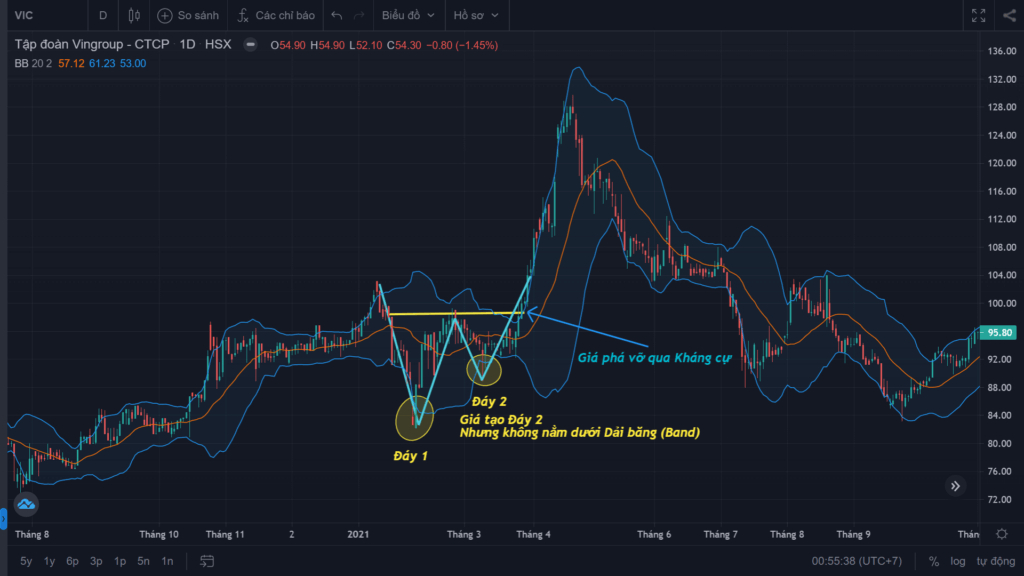Select the 1p time range
This screenshot has height=576, width=1024.
[x=120, y=561]
